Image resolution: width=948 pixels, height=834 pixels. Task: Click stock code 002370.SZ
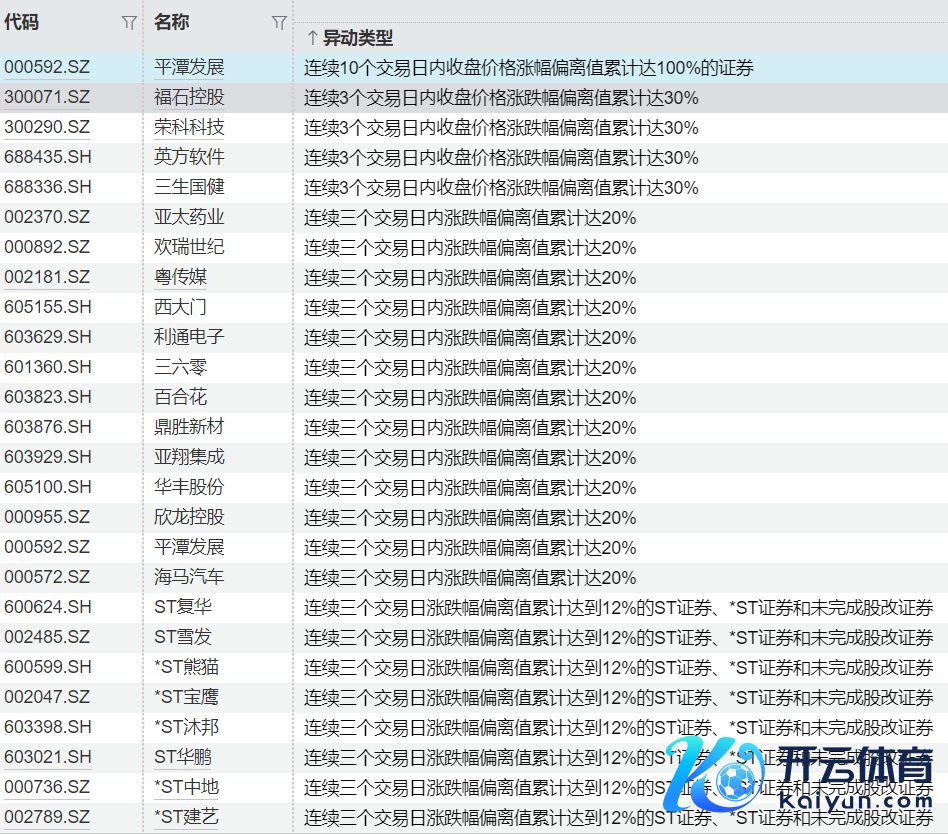pos(47,218)
